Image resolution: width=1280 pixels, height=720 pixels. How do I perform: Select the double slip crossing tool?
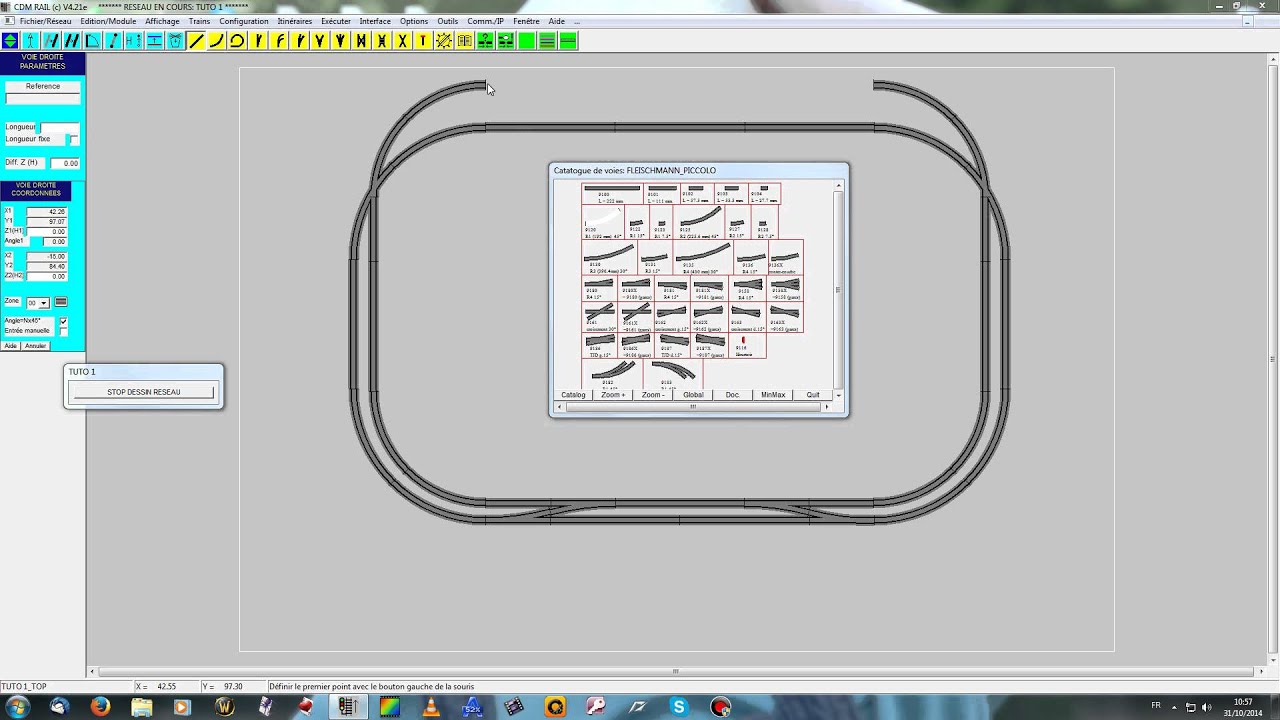(x=382, y=41)
